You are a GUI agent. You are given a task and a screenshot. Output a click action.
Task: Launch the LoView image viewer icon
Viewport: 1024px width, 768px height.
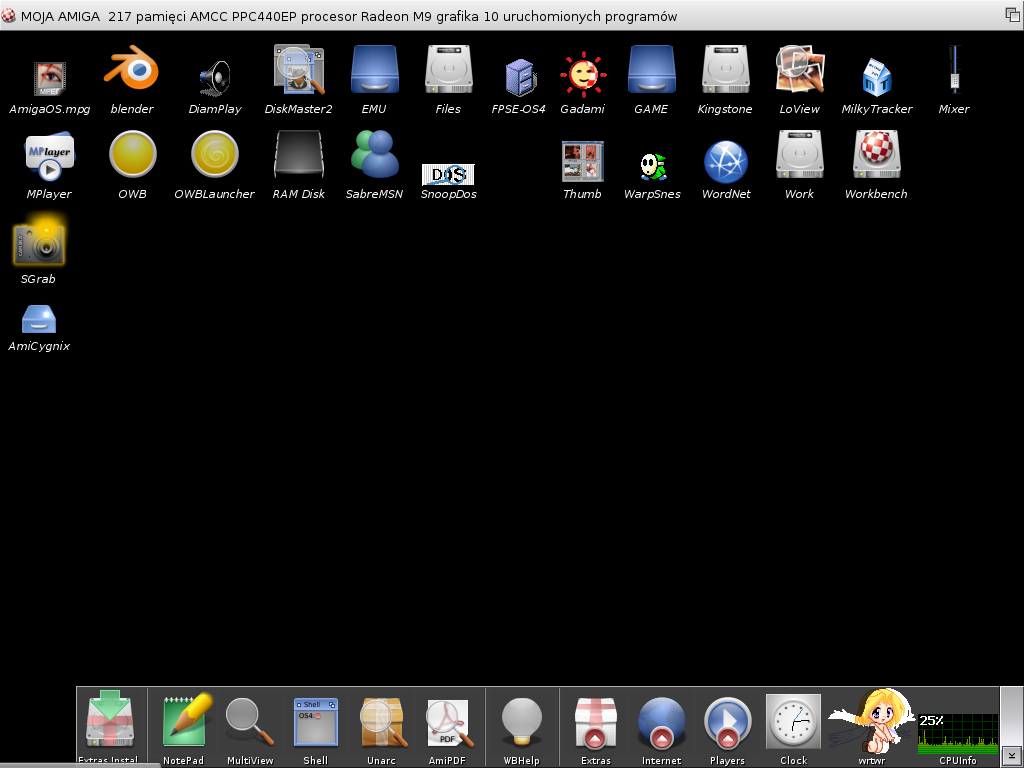click(799, 69)
